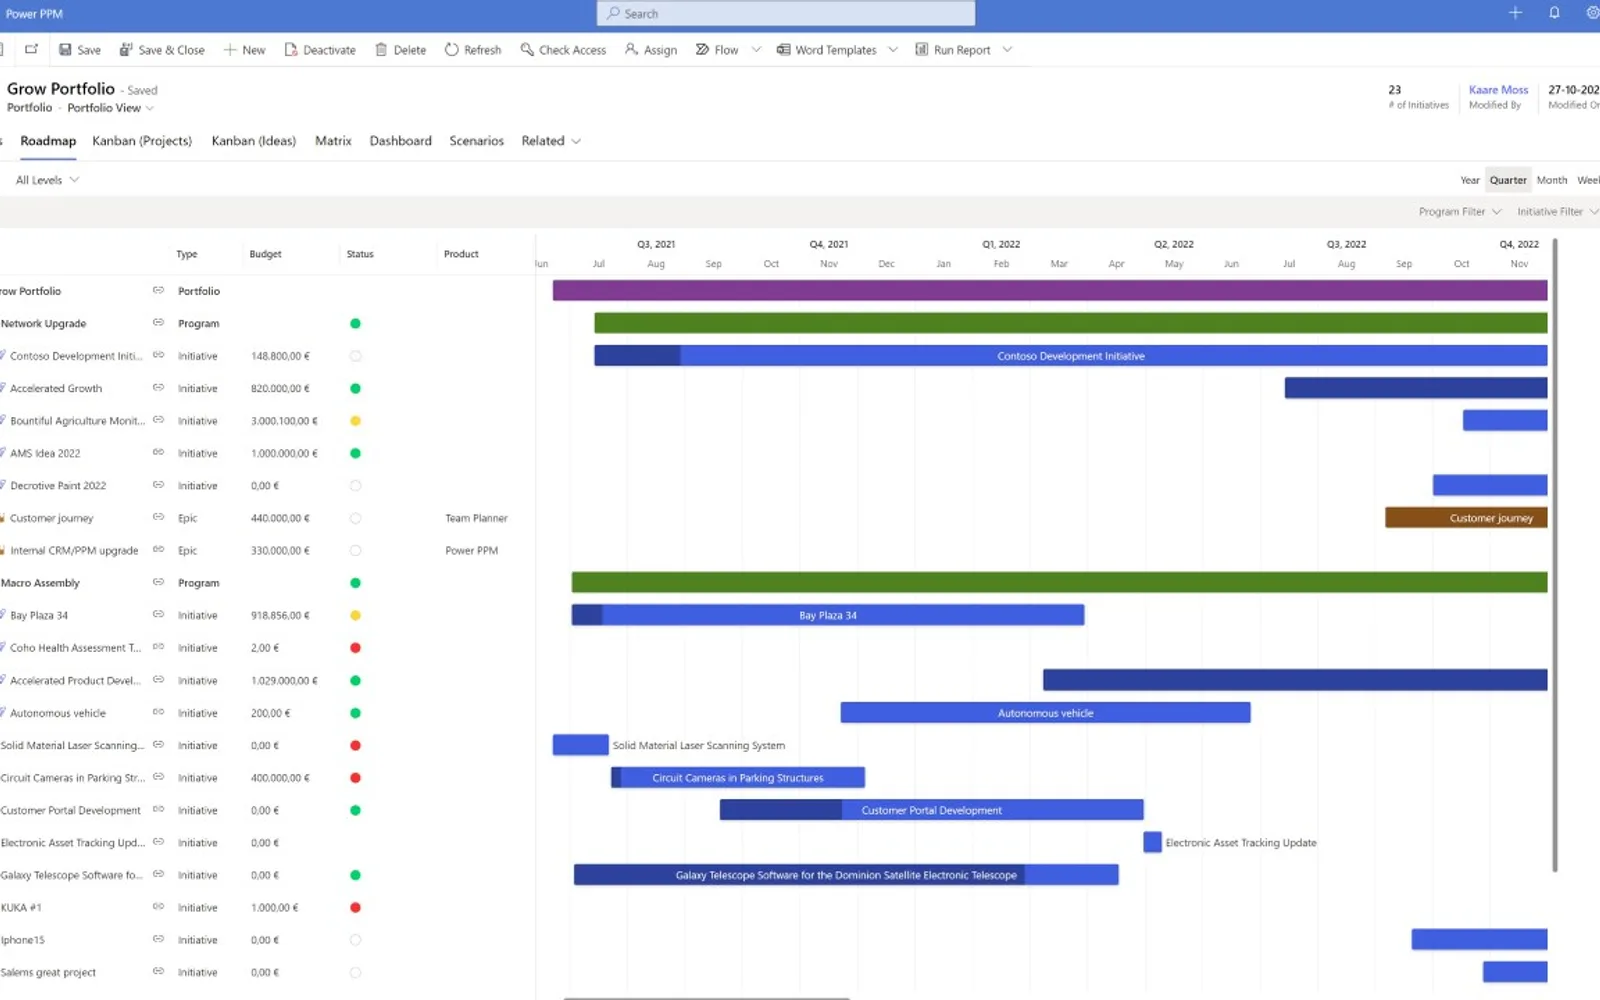Image resolution: width=1600 pixels, height=1000 pixels.
Task: Select the Month timescale
Action: (x=1552, y=180)
